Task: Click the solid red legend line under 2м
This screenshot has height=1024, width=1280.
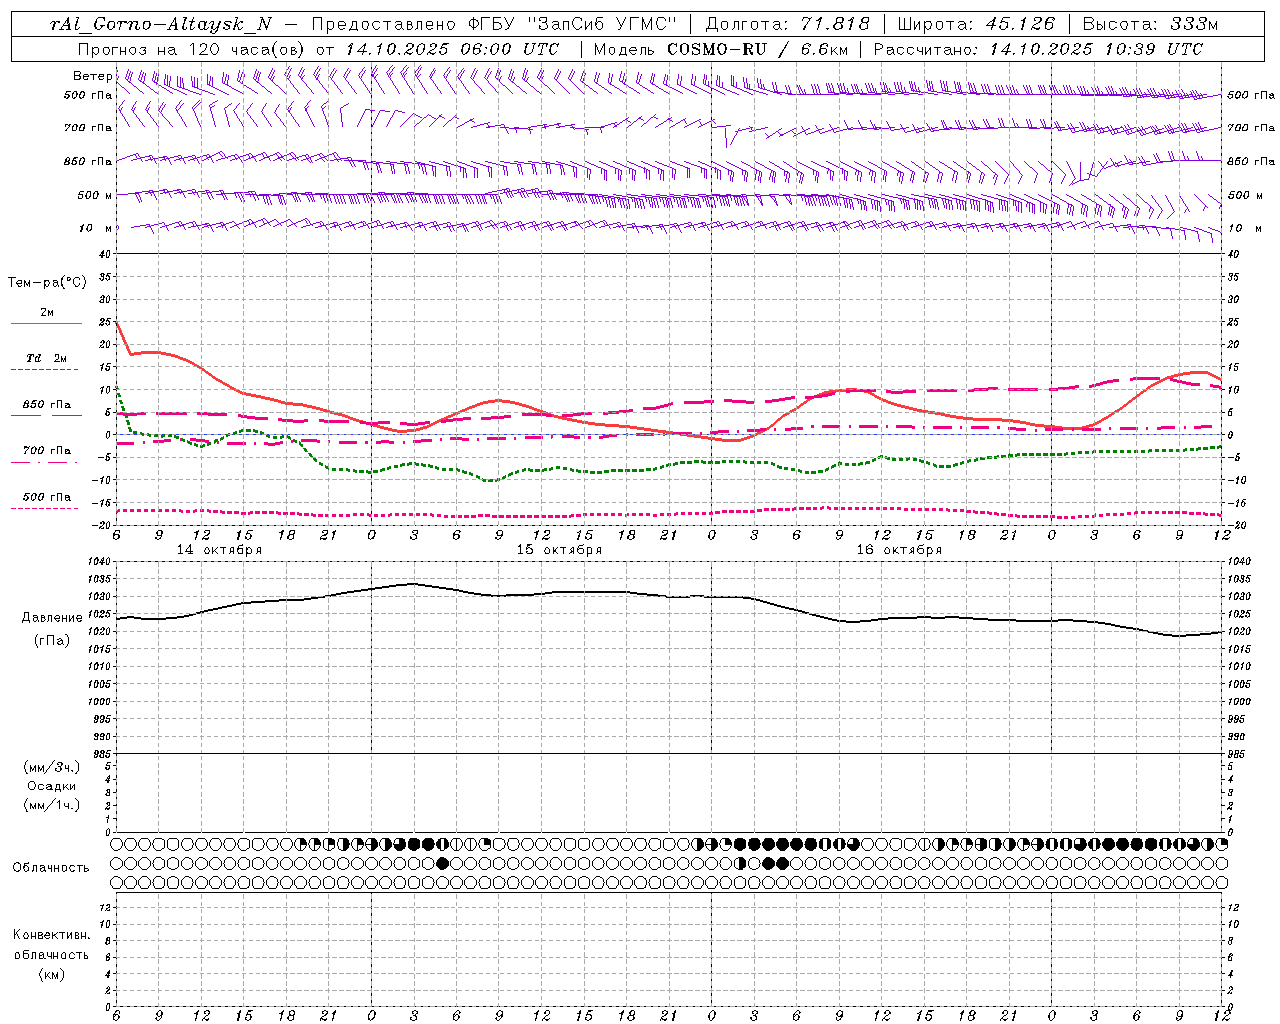Action: coord(46,324)
